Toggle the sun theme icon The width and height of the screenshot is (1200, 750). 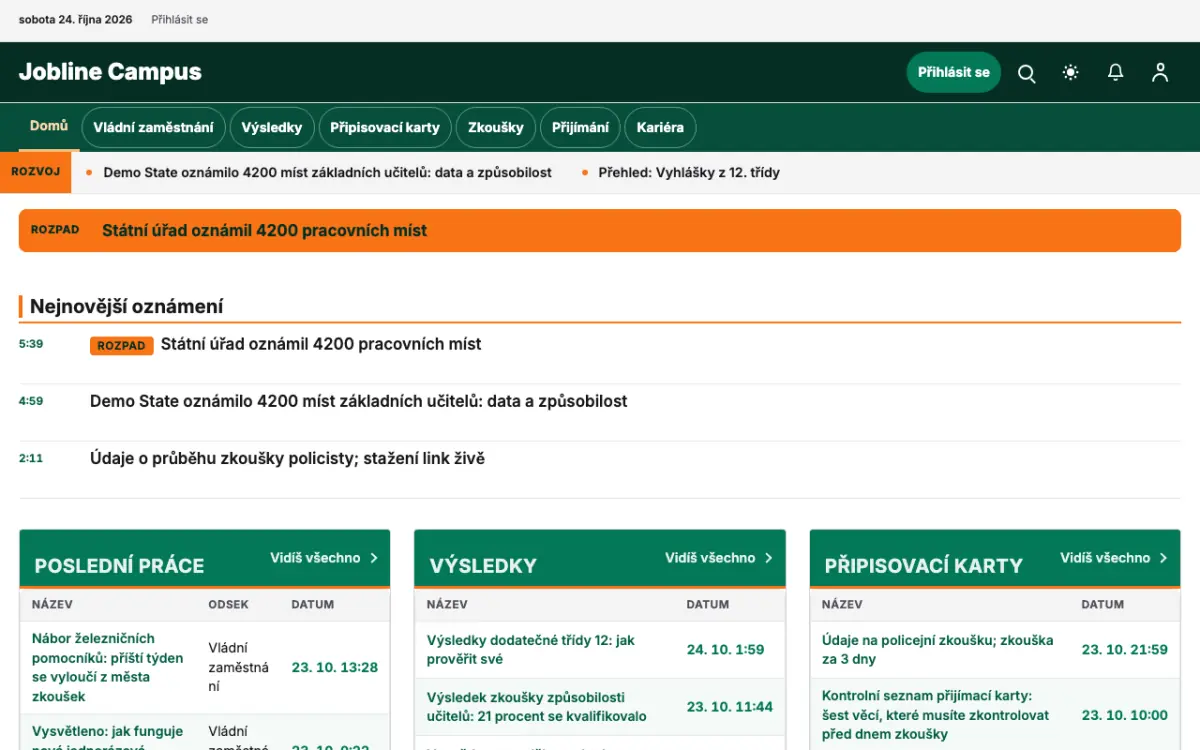point(1071,73)
